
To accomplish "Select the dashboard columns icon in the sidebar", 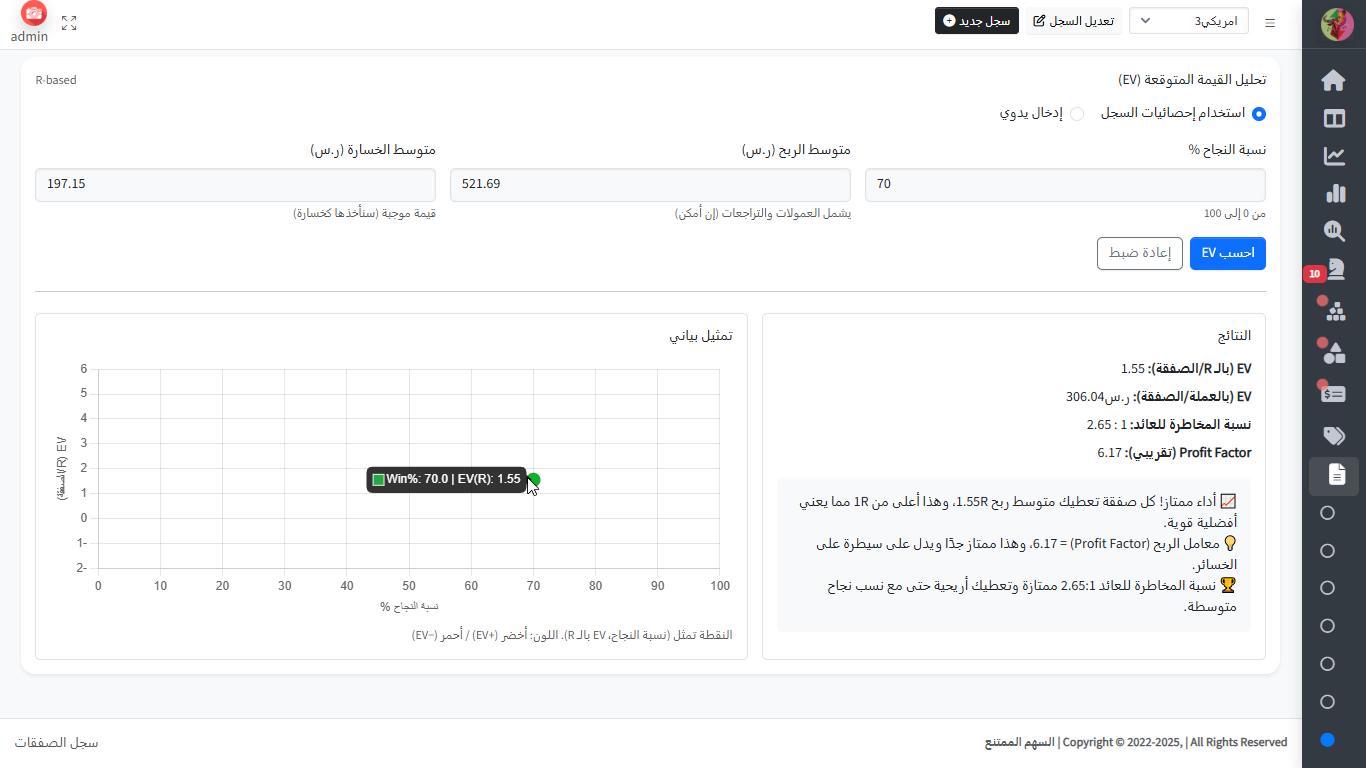I will 1332,118.
